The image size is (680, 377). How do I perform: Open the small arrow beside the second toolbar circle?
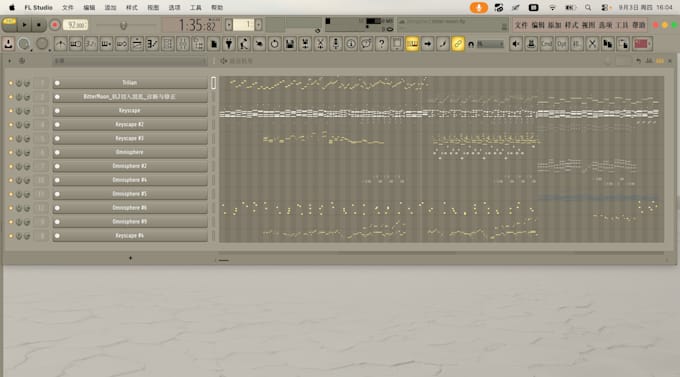point(49,50)
